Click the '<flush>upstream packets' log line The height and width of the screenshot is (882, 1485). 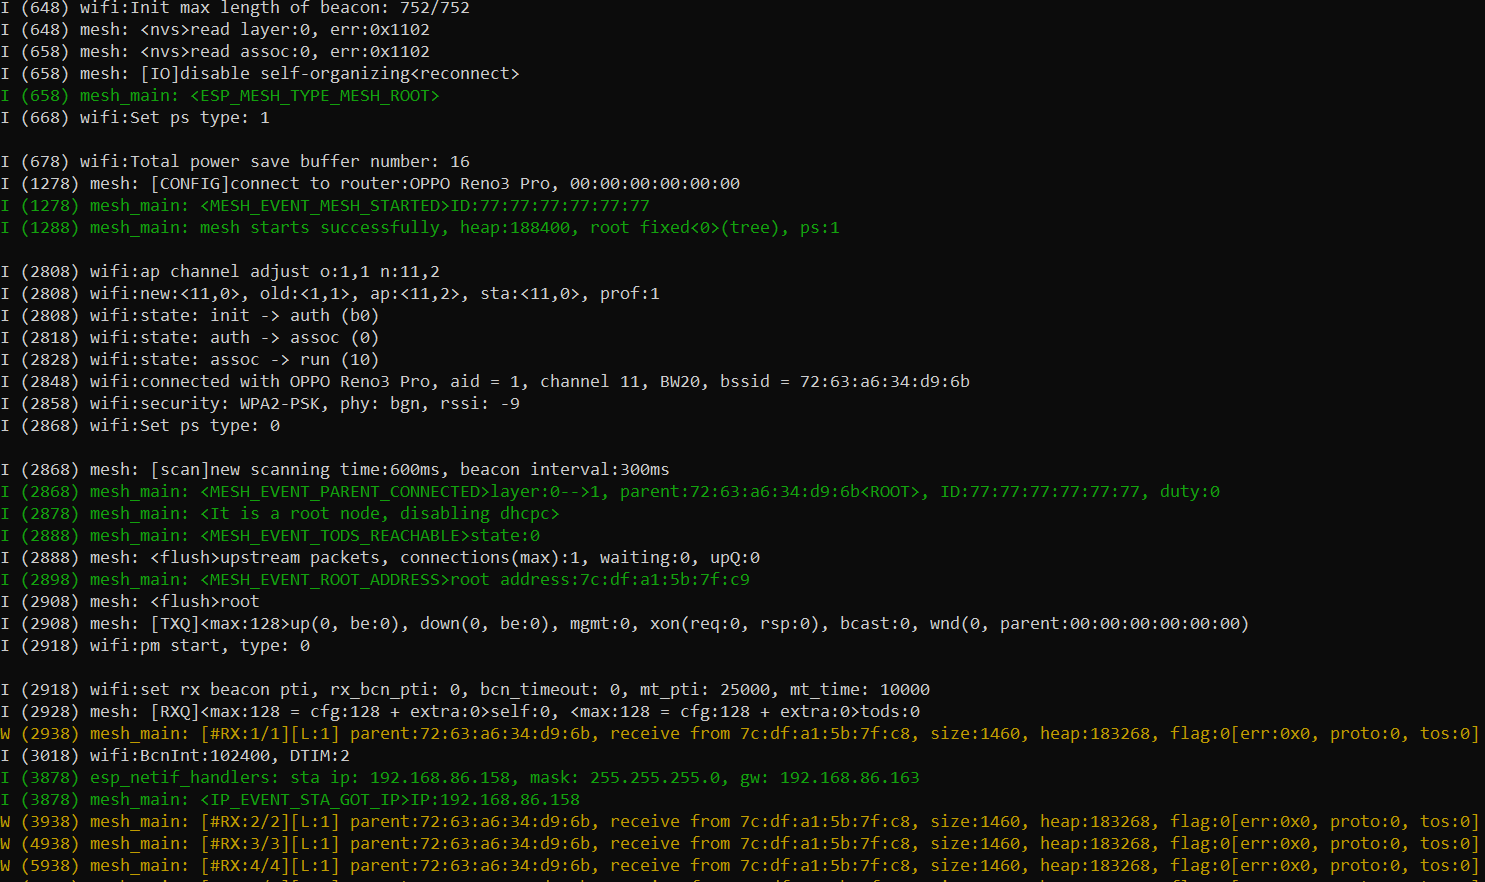(x=380, y=558)
